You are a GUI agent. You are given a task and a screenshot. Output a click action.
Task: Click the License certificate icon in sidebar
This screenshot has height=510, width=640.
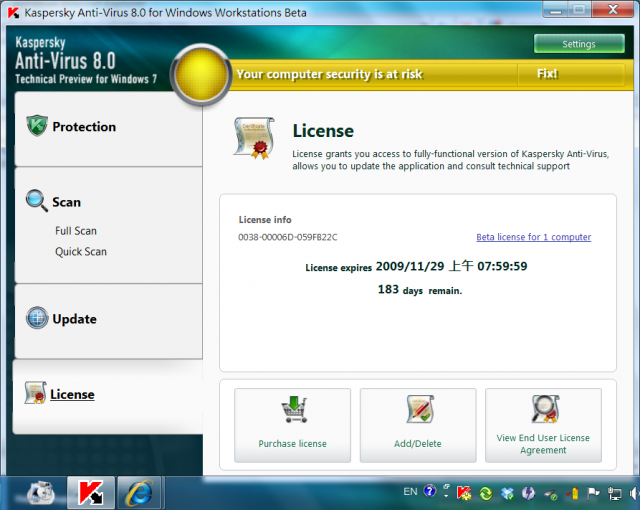pos(35,393)
